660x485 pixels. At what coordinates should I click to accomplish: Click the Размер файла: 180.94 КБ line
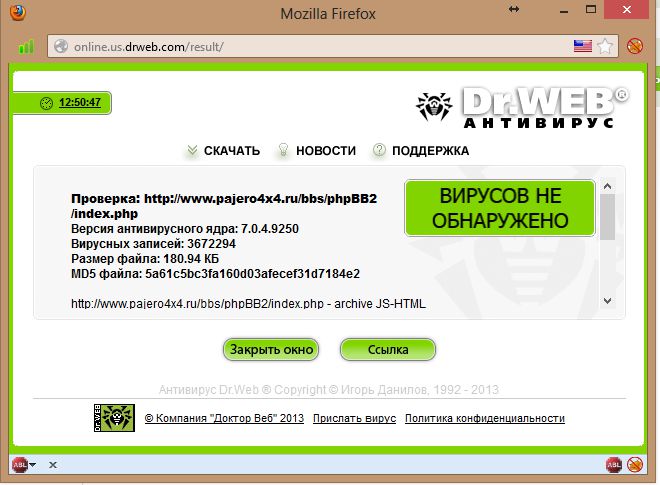[x=145, y=258]
